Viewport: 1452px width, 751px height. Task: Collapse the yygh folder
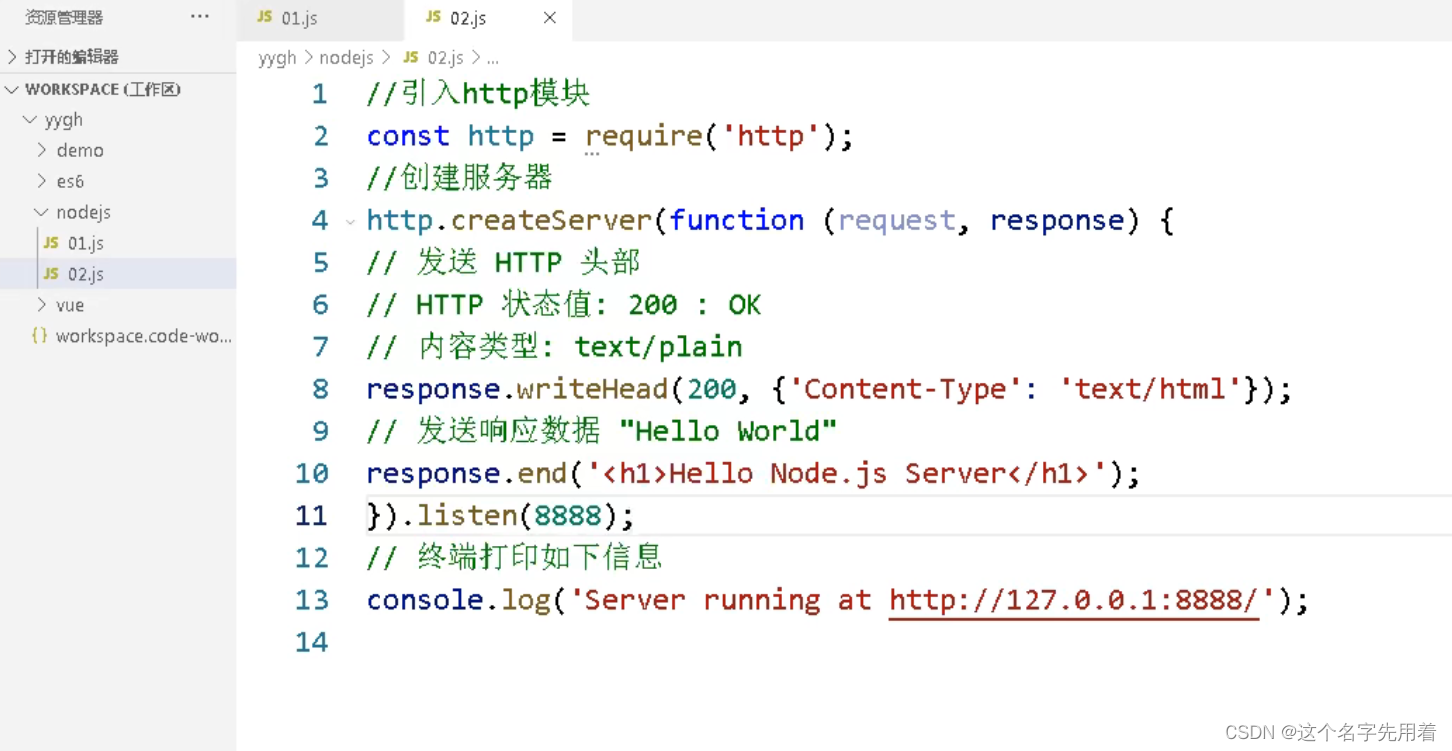click(x=118, y=119)
